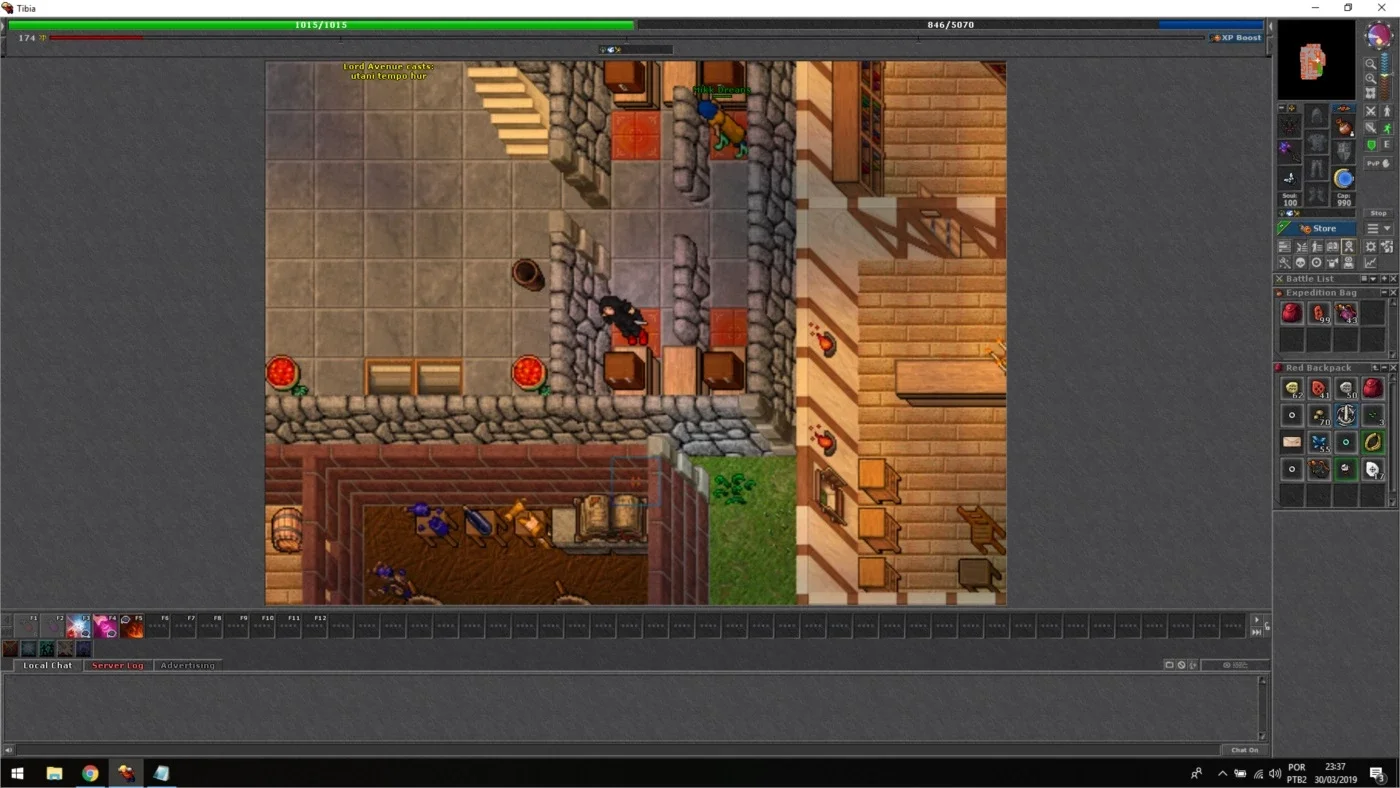Select the platinum coin stack of 50

[1346, 388]
